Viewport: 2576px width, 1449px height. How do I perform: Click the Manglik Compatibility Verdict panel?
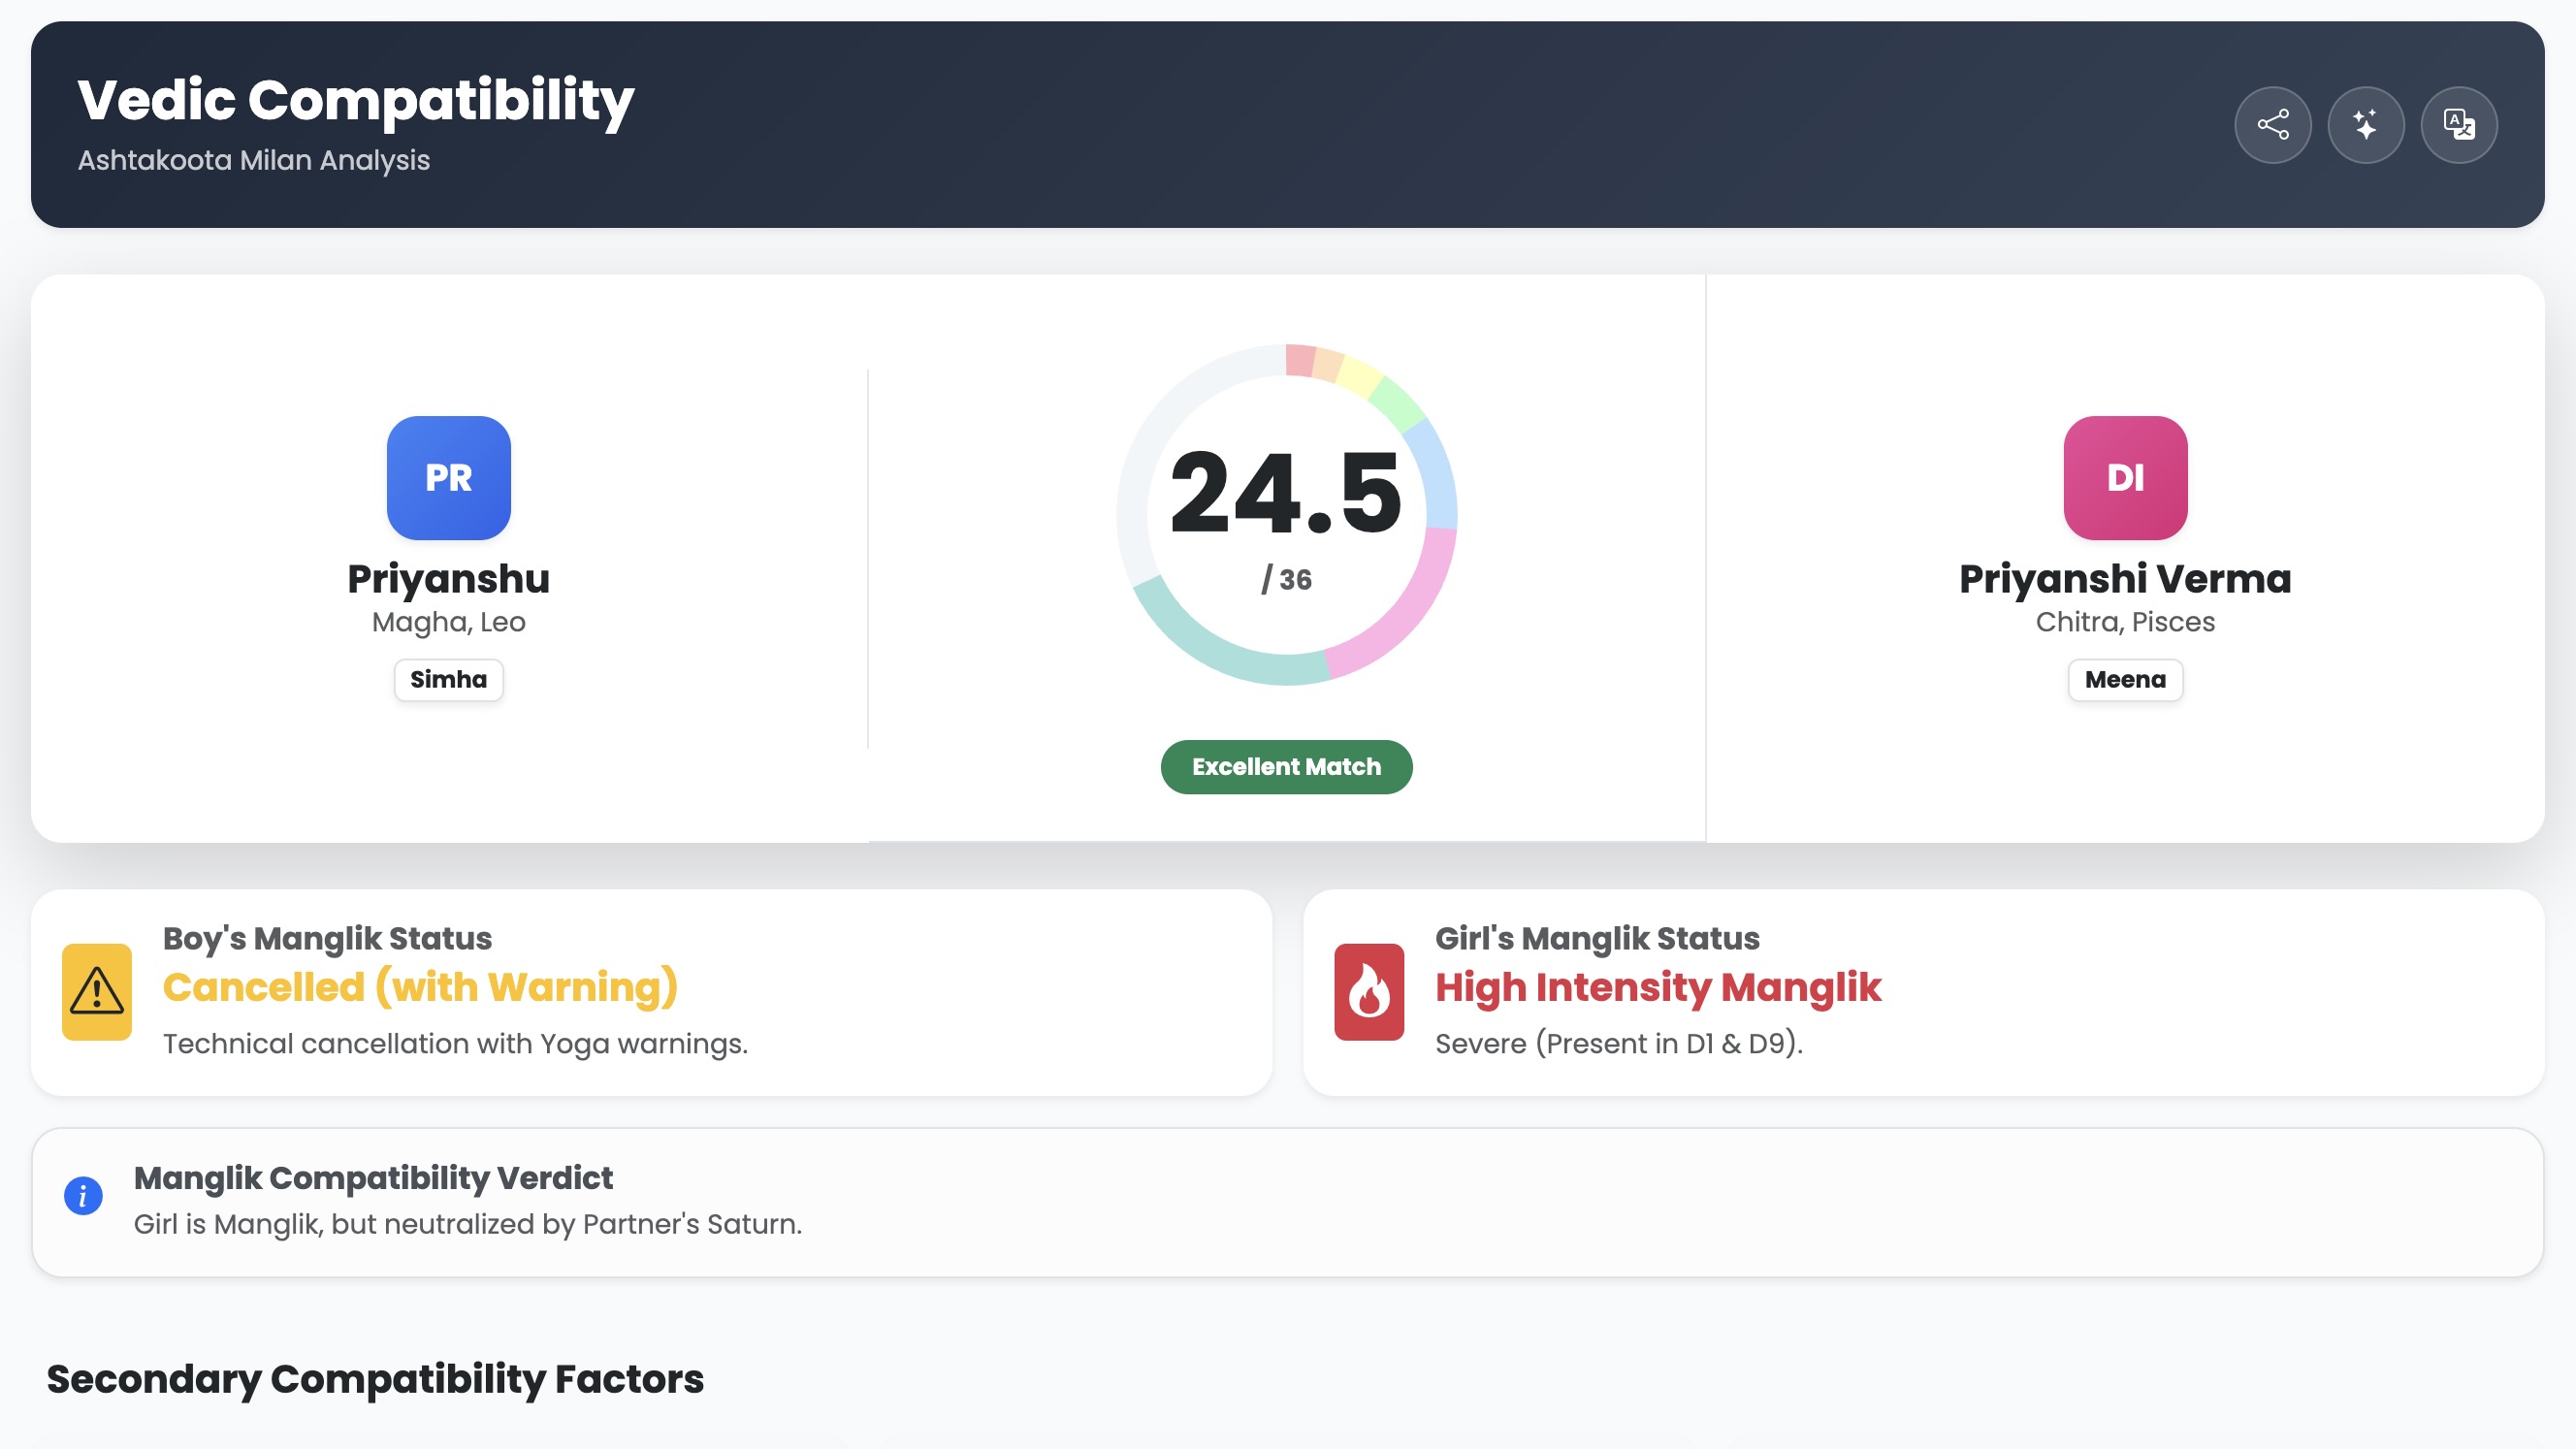click(1287, 1201)
